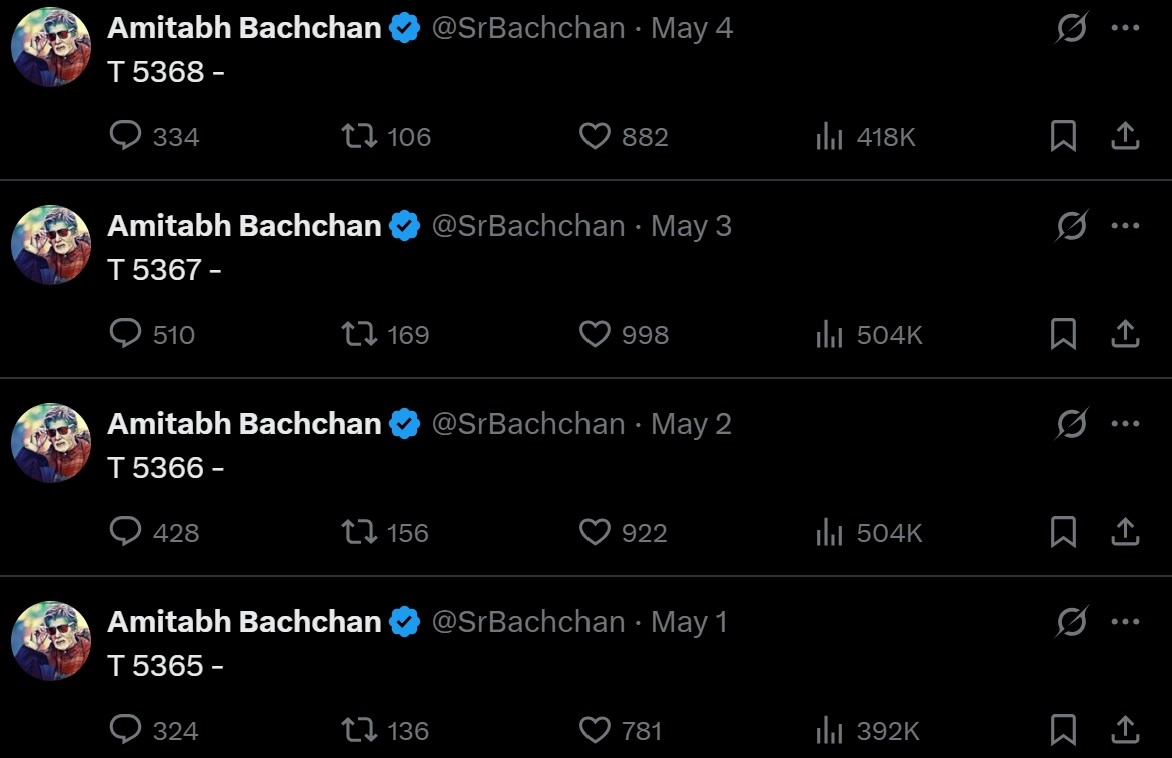Bookmark the T 5368 tweet

pyautogui.click(x=1063, y=136)
